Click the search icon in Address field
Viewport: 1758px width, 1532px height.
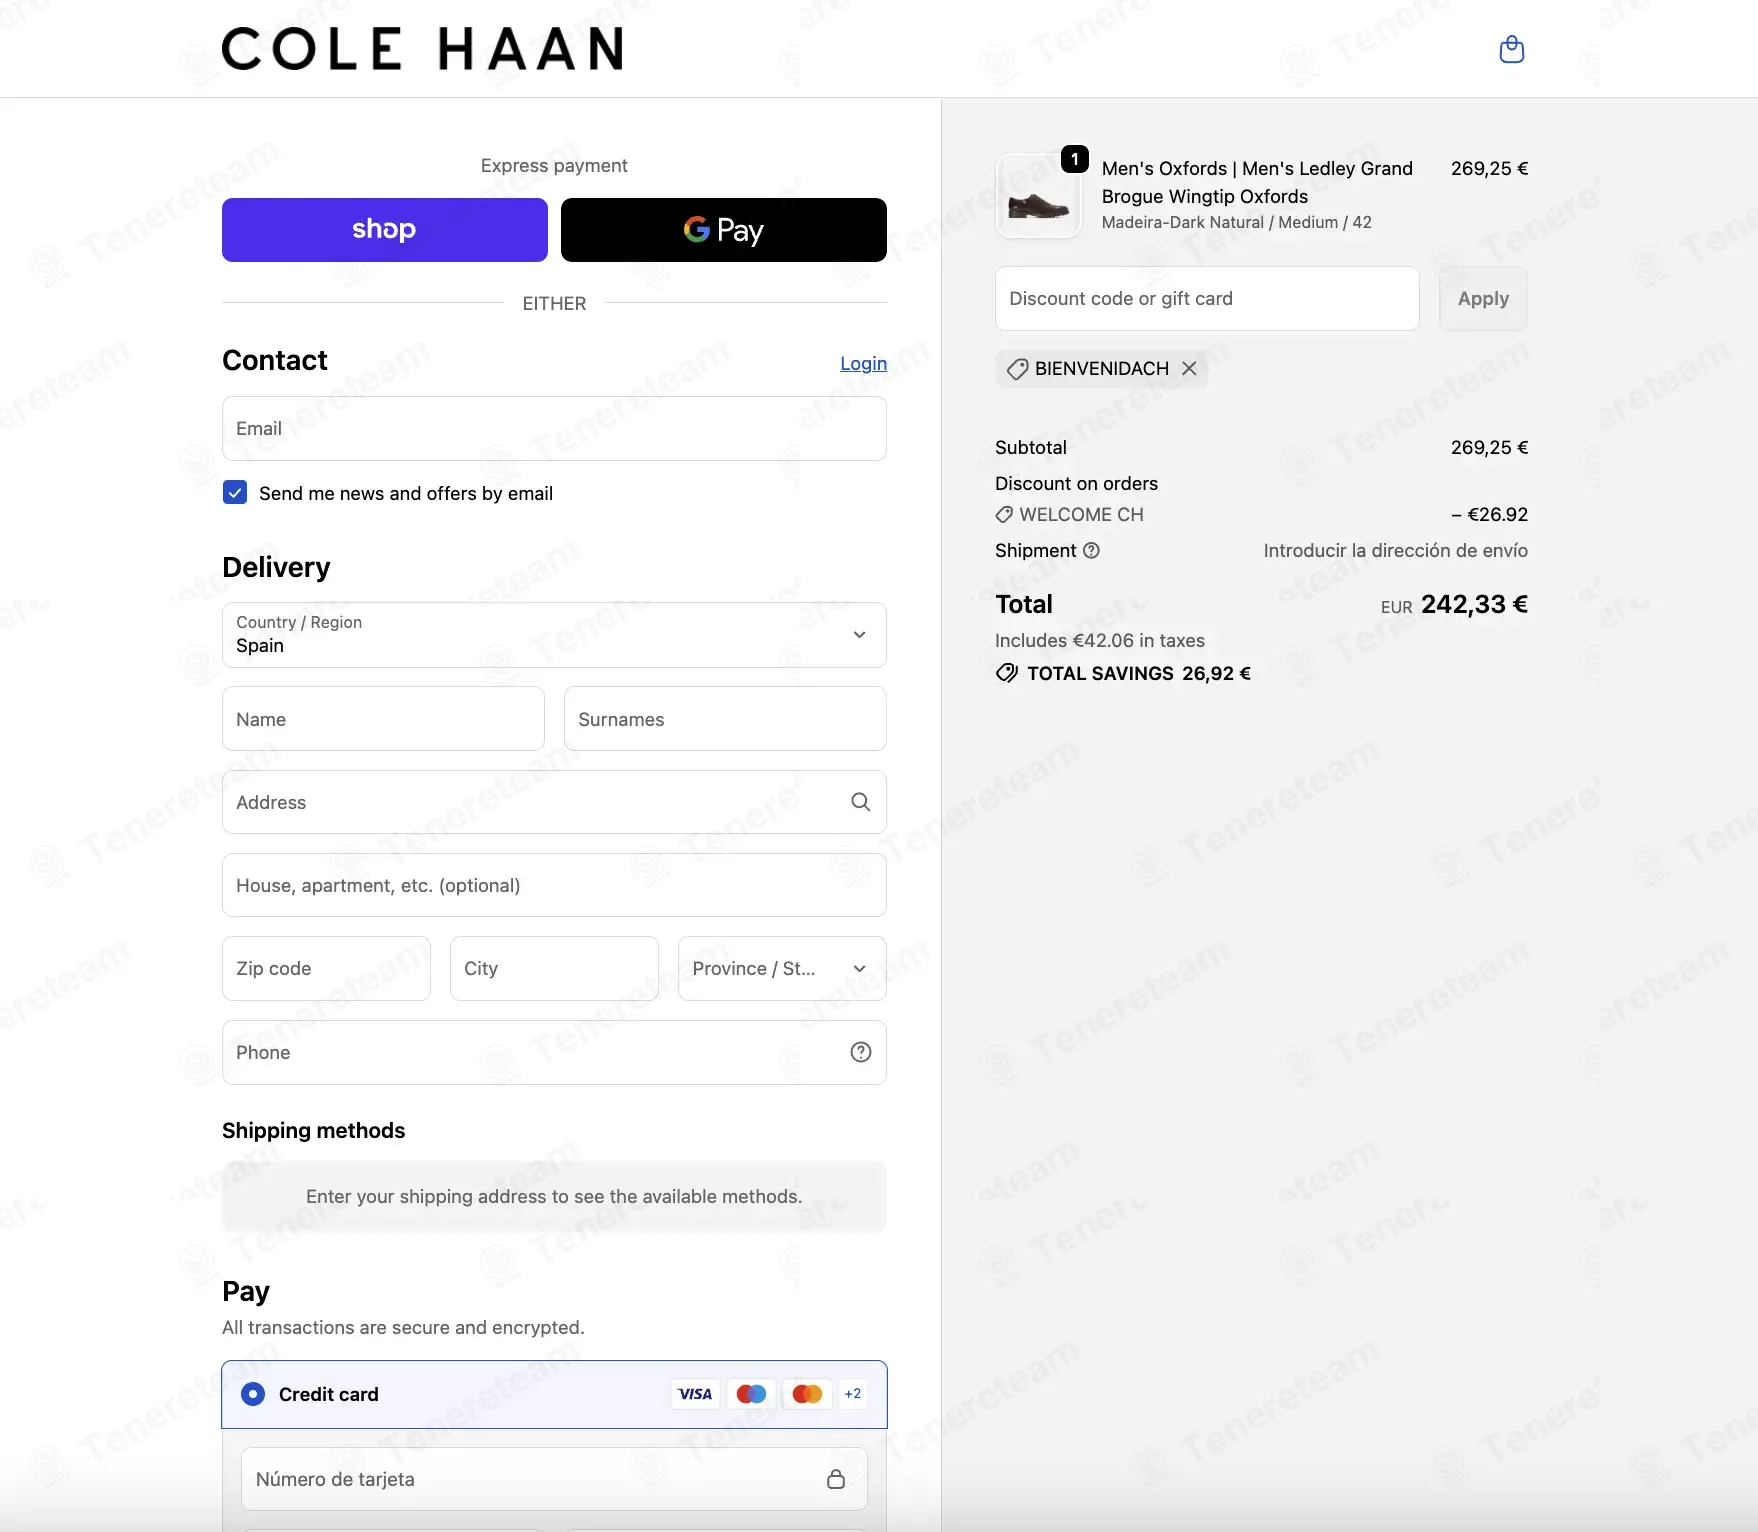point(860,802)
